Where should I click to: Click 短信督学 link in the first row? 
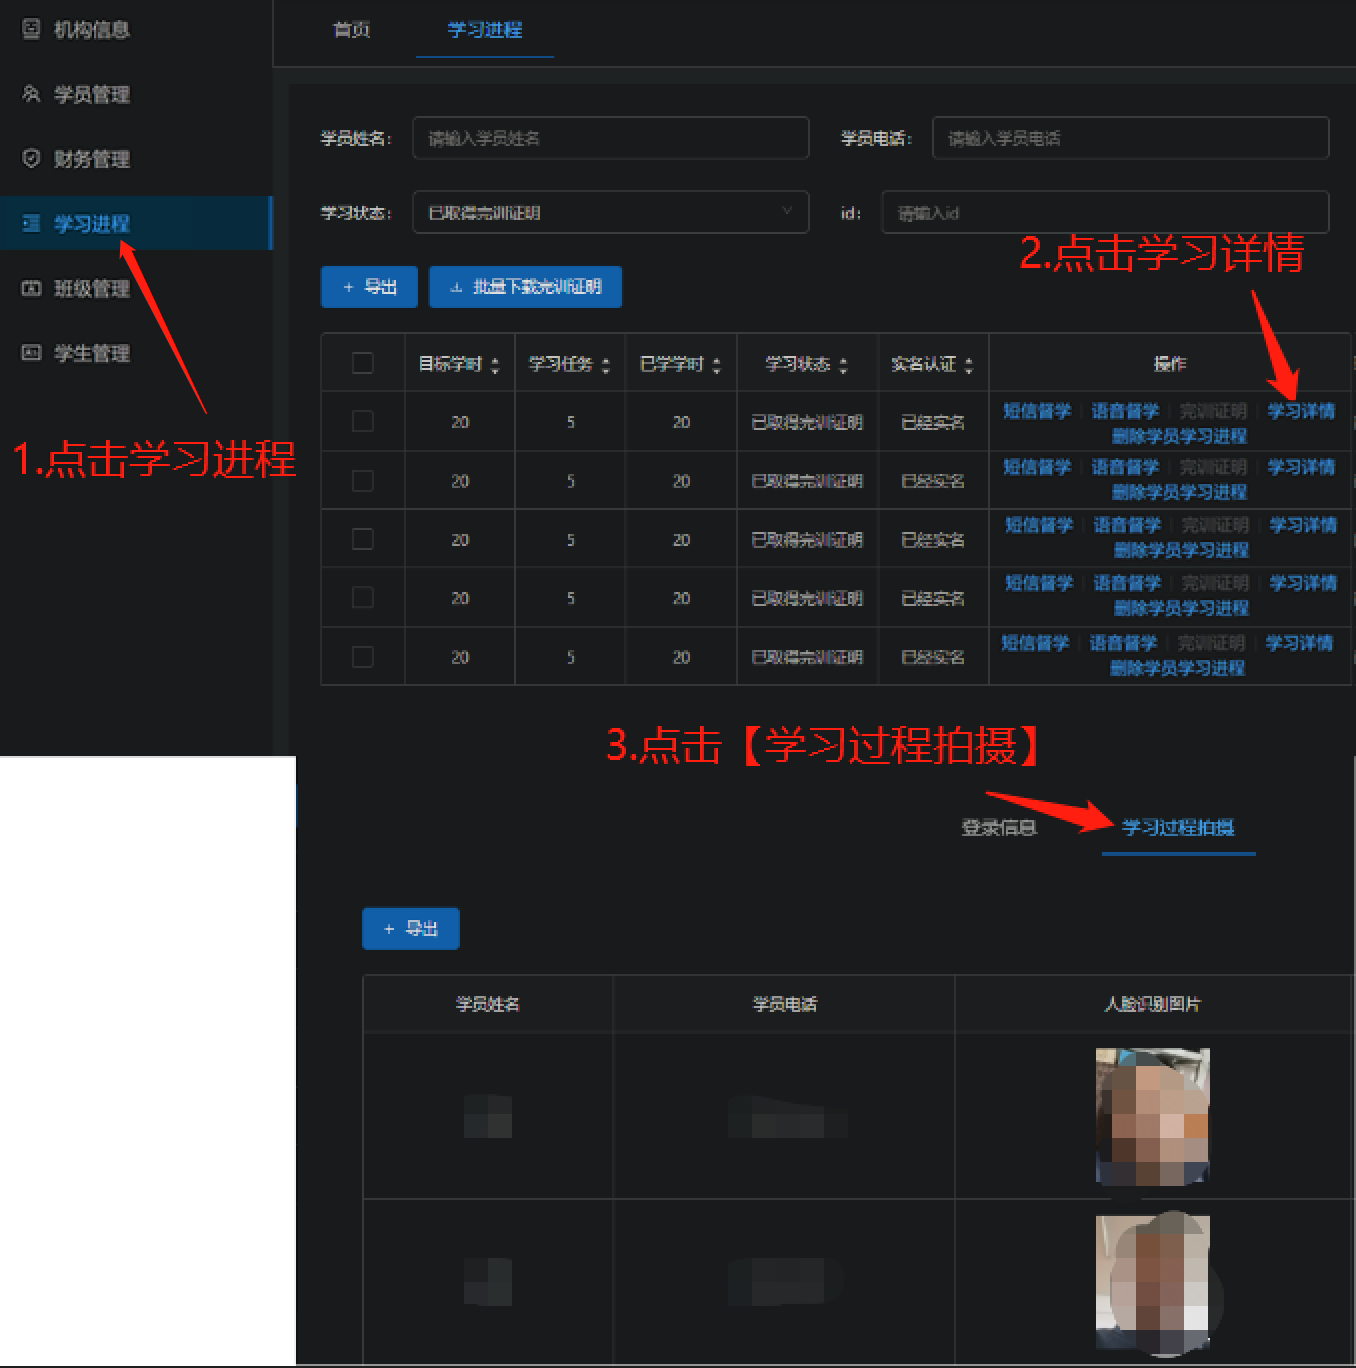[1037, 410]
